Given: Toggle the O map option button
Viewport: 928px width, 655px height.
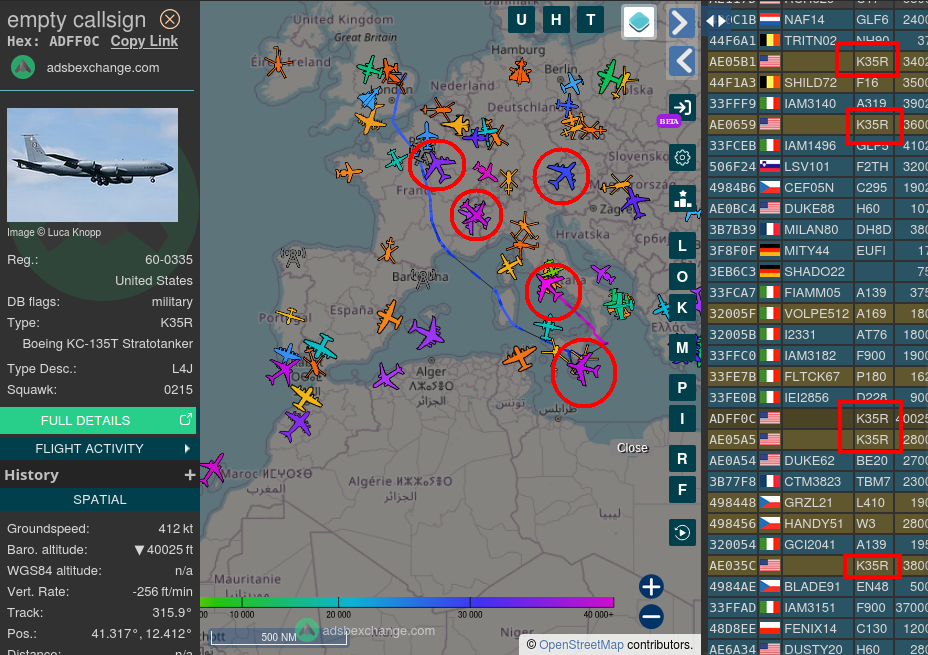Looking at the screenshot, I should pos(682,277).
